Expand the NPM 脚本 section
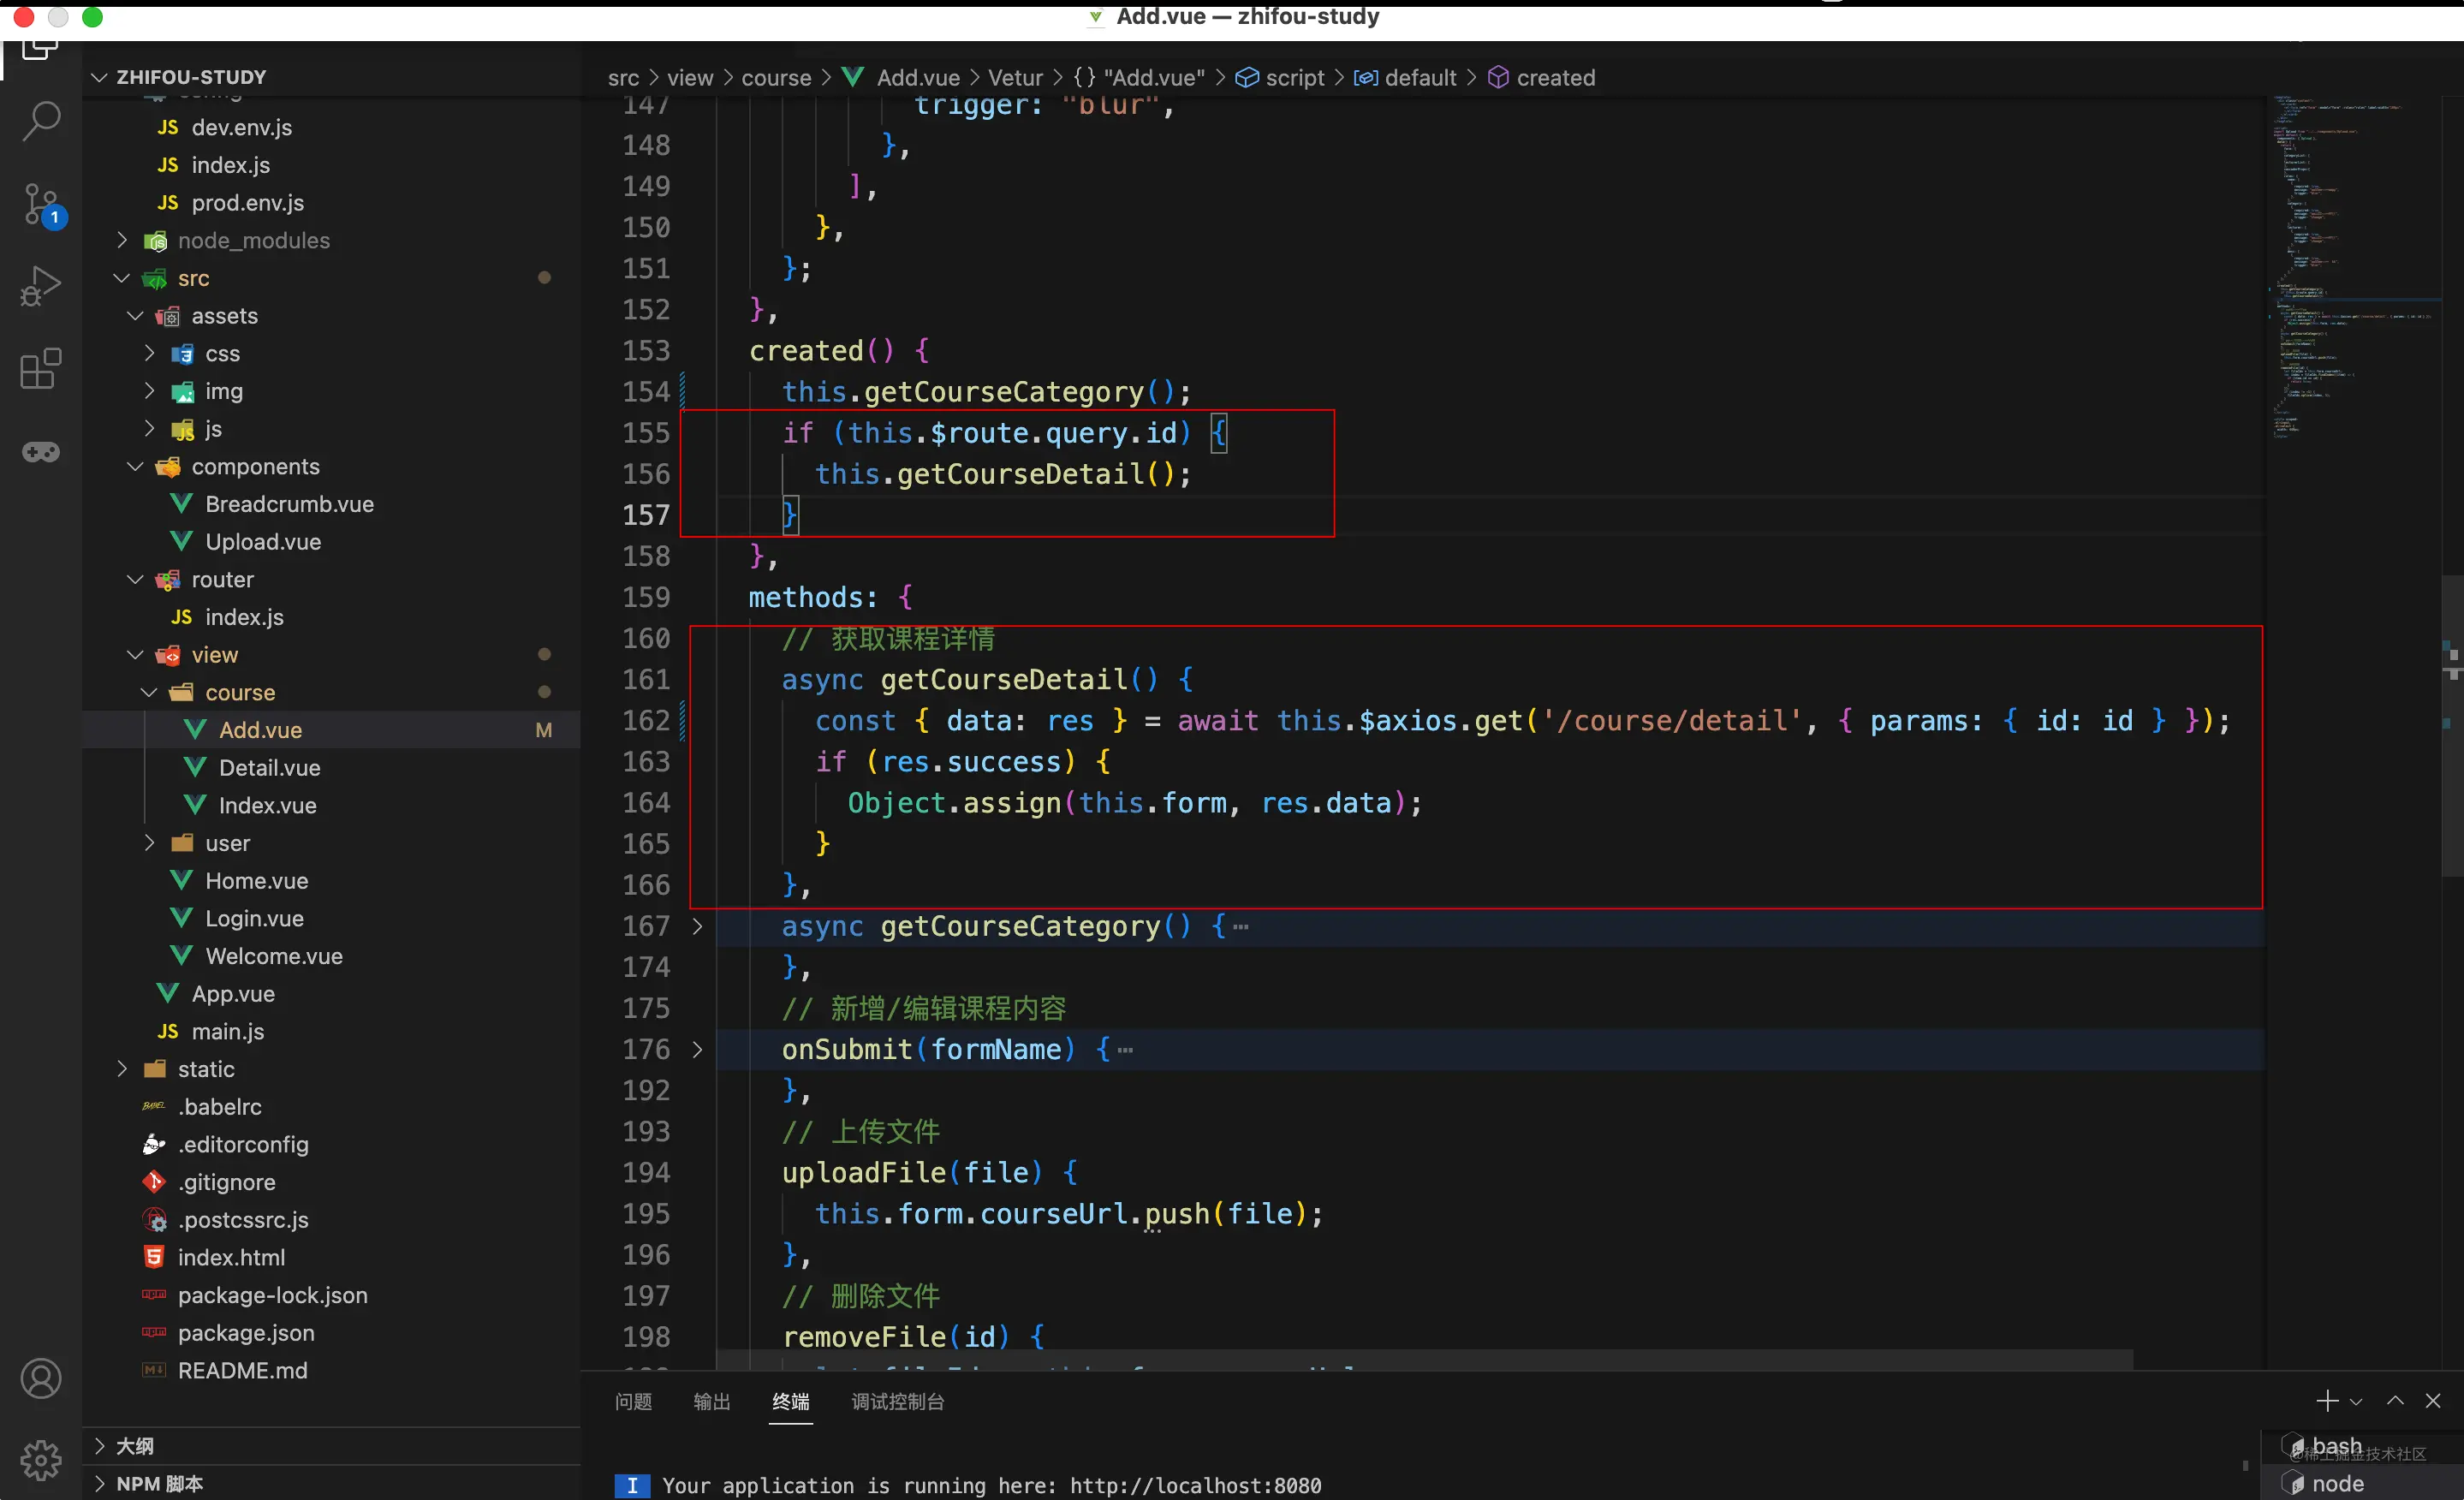The height and width of the screenshot is (1500, 2464). [x=160, y=1483]
